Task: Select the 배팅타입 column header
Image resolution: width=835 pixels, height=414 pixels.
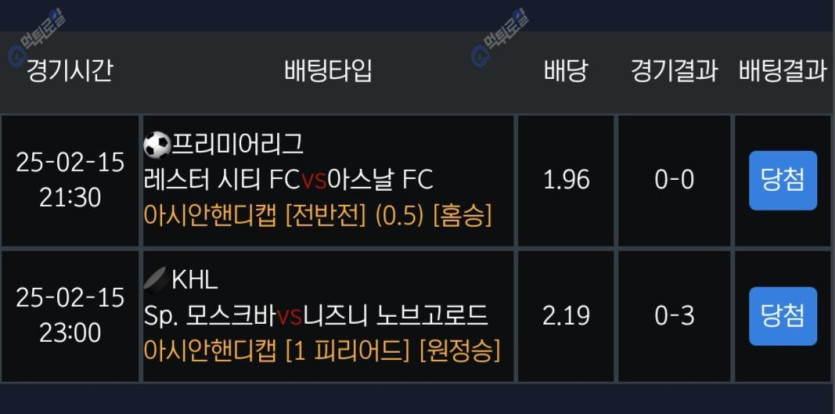Action: tap(328, 72)
